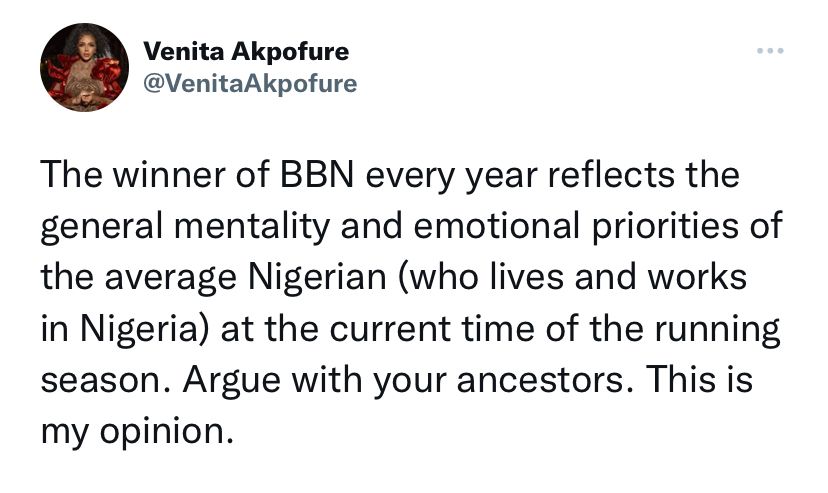Click the text 'Nigeria)' in the fourth line
828x493 pixels.
coord(145,328)
